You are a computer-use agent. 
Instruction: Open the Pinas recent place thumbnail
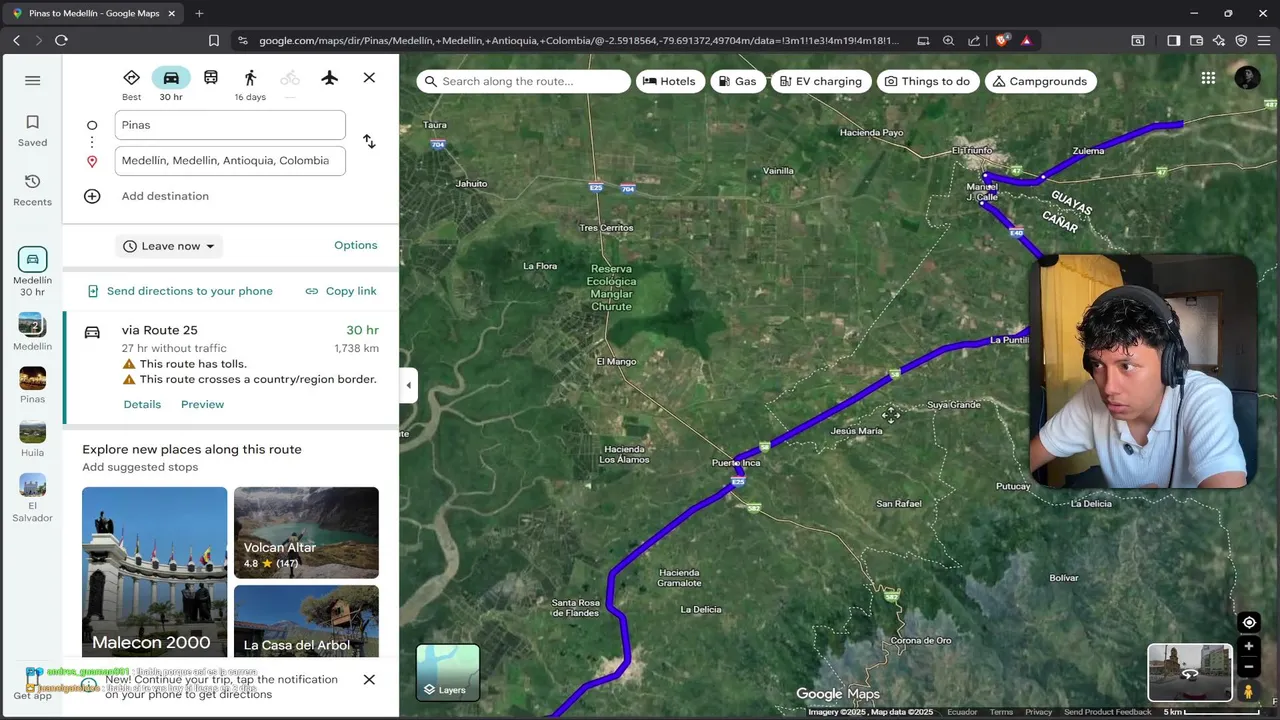click(32, 385)
